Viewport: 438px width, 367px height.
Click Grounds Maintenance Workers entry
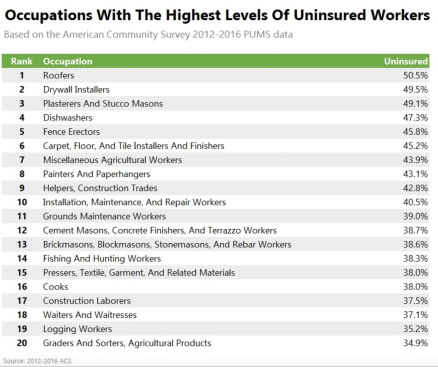(104, 216)
